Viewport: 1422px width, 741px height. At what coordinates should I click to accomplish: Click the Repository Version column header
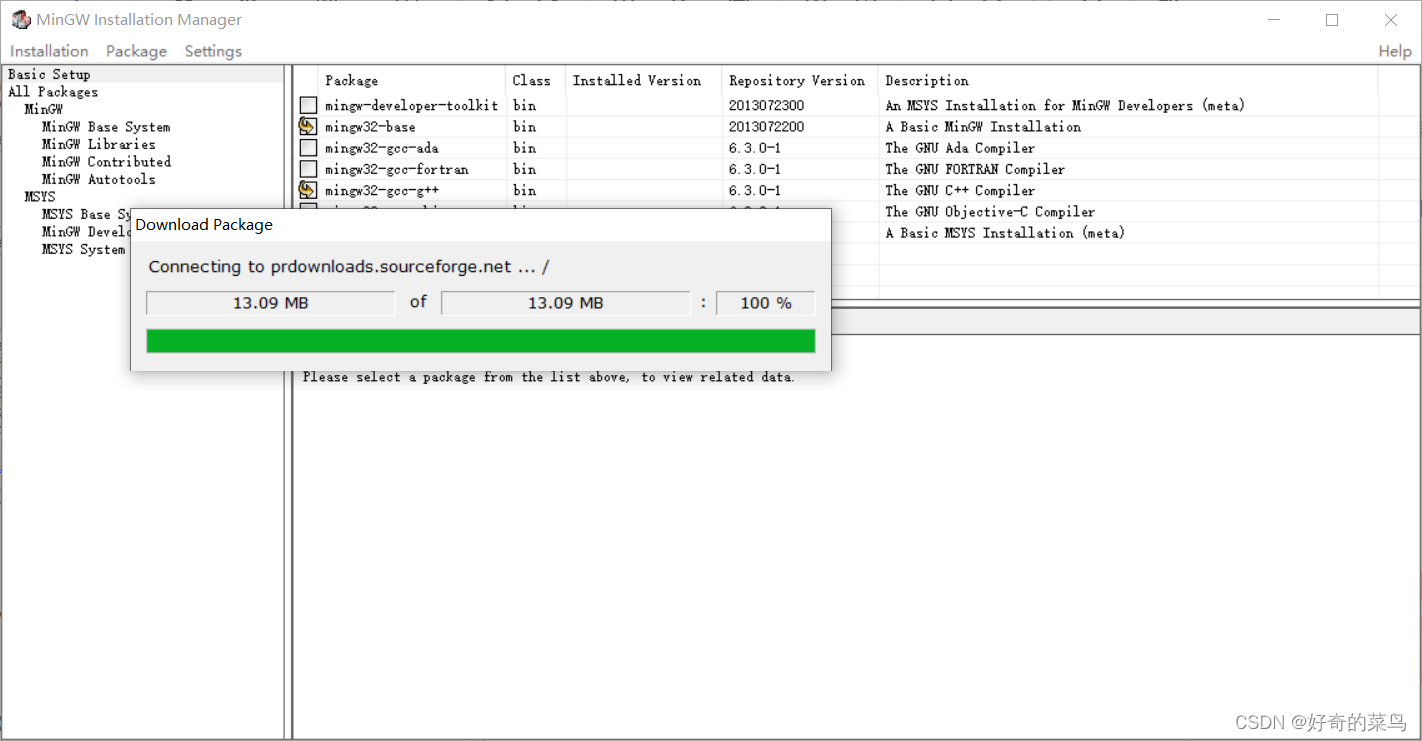point(797,80)
